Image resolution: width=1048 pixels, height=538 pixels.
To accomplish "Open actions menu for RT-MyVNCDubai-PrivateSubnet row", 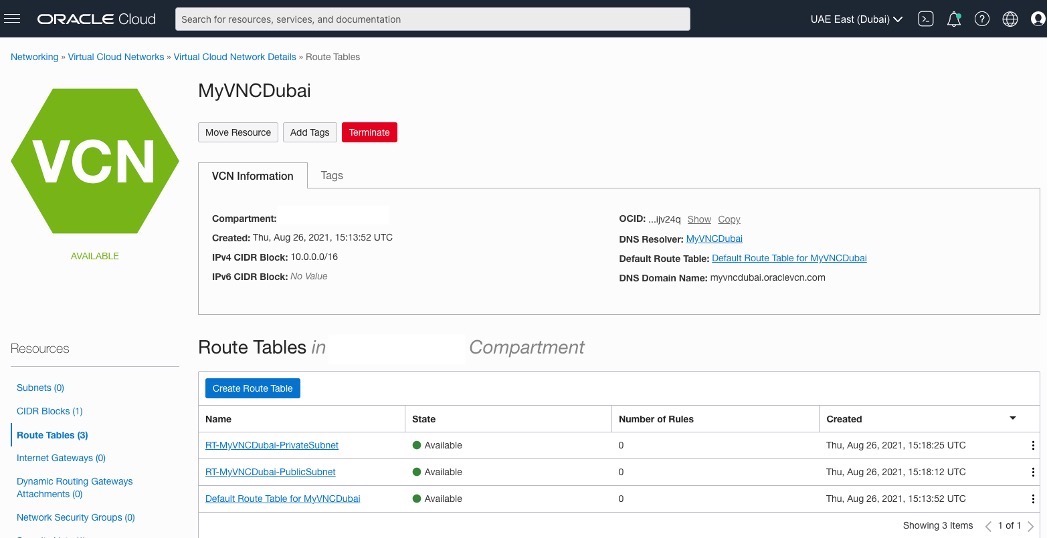I will [x=1033, y=445].
